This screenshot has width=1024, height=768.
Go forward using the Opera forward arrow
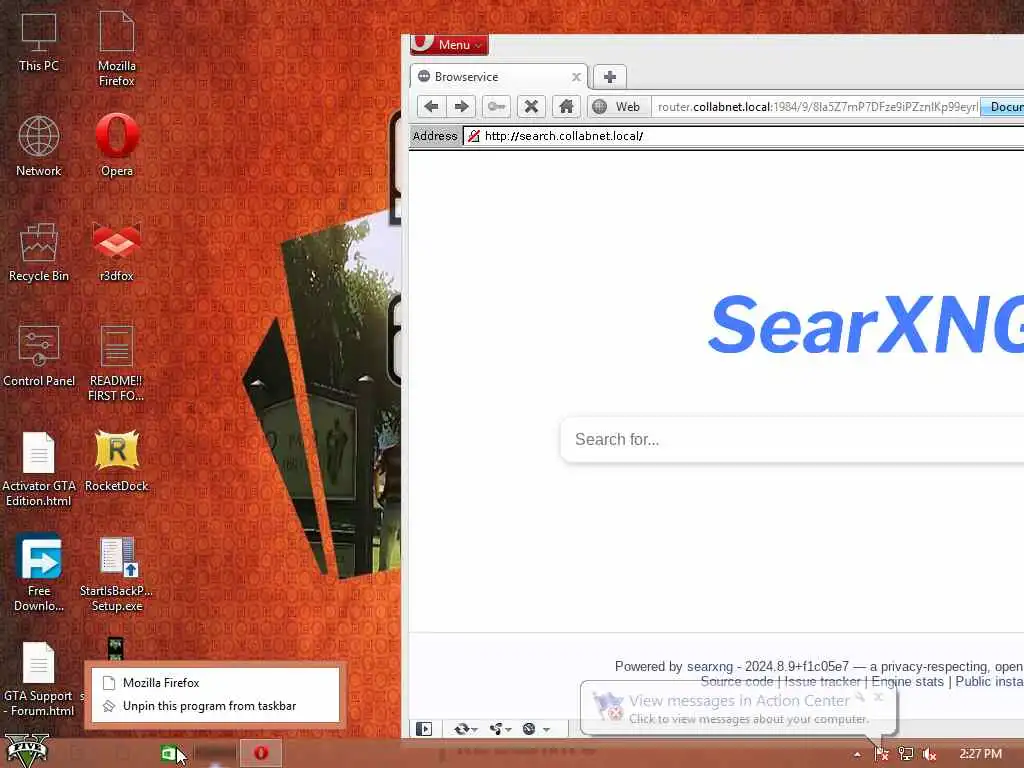pos(462,106)
